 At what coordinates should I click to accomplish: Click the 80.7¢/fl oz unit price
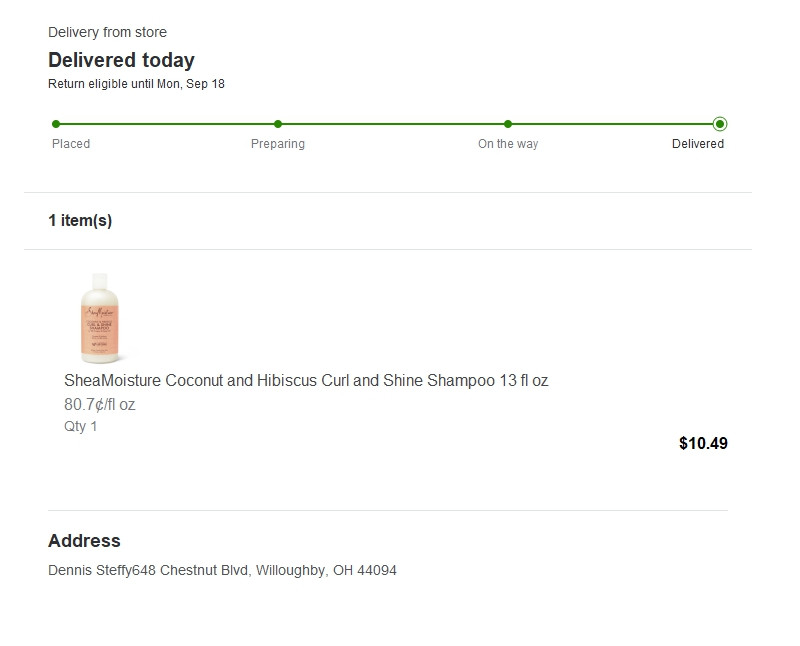pos(99,405)
